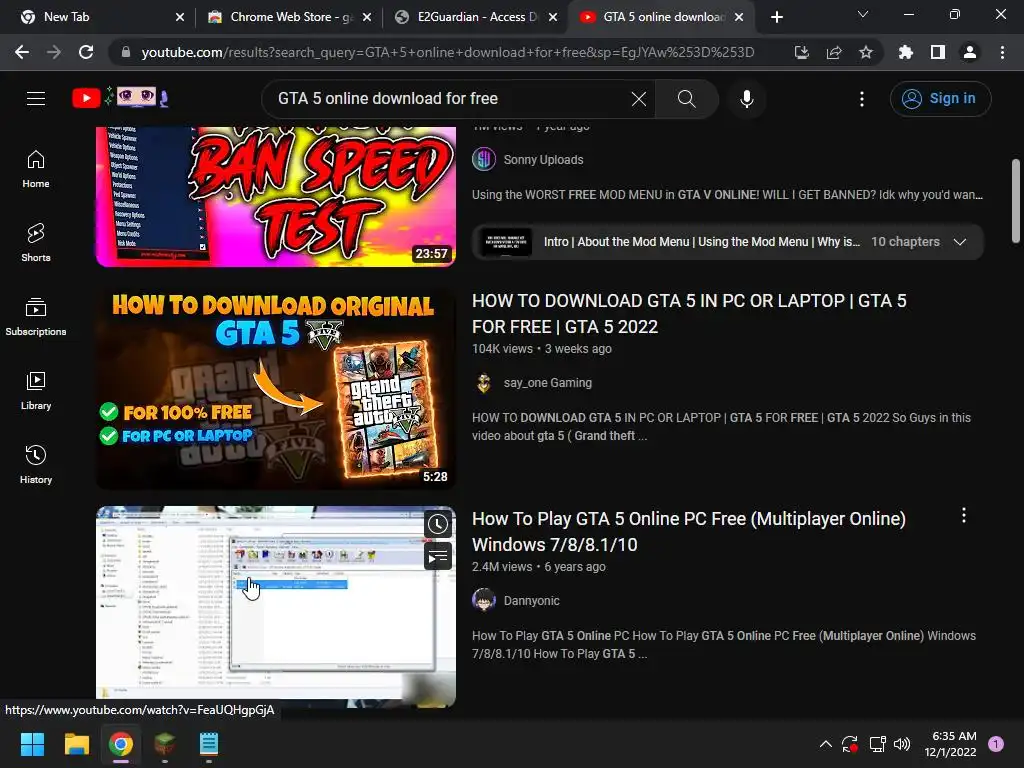Open YouTube settings three-dot menu
The image size is (1024, 768).
tap(861, 99)
